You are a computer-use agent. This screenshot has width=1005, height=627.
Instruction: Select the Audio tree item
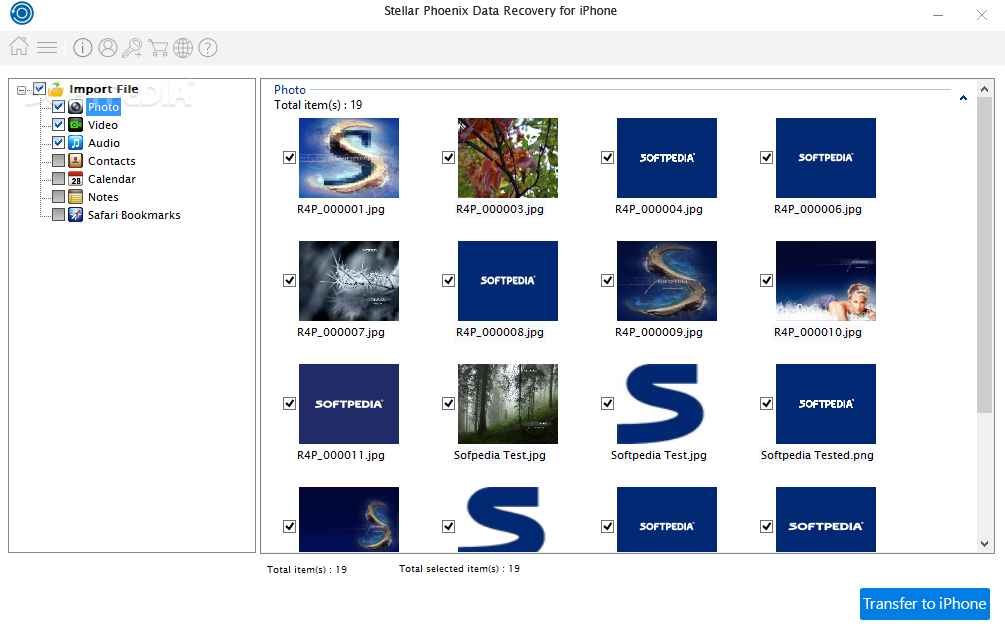click(x=104, y=143)
